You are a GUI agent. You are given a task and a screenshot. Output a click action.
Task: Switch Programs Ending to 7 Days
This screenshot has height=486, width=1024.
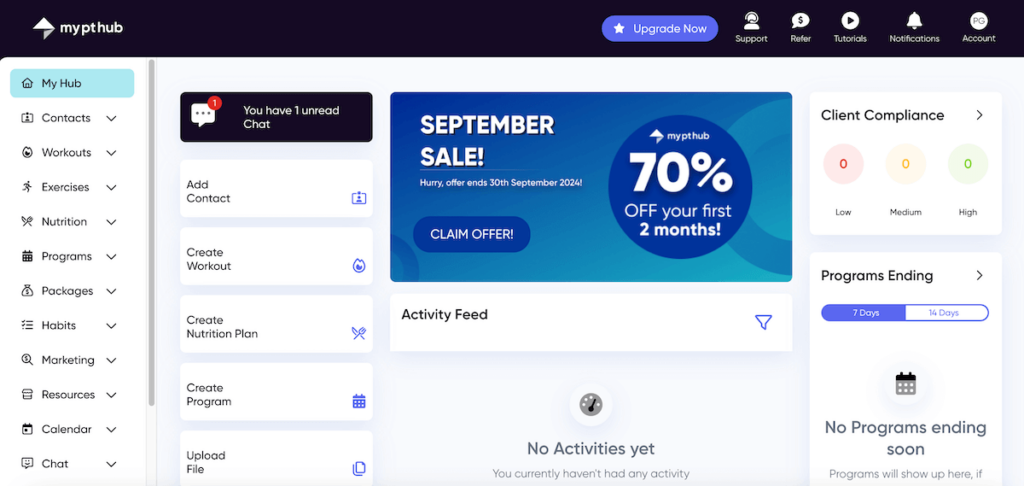point(864,313)
